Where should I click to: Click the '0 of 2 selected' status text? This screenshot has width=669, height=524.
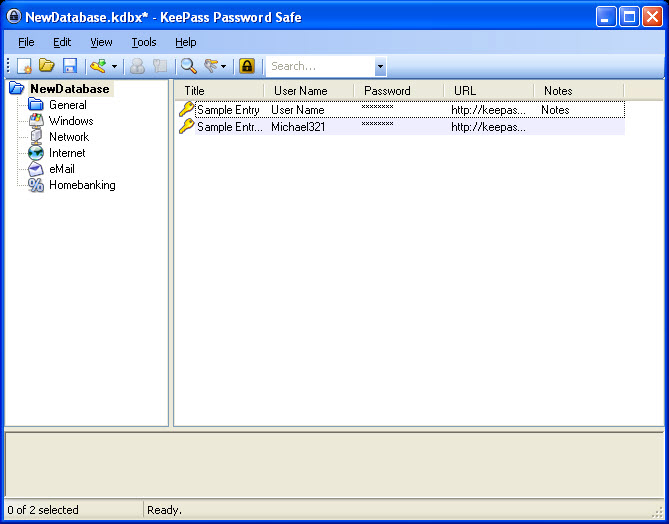[43, 510]
